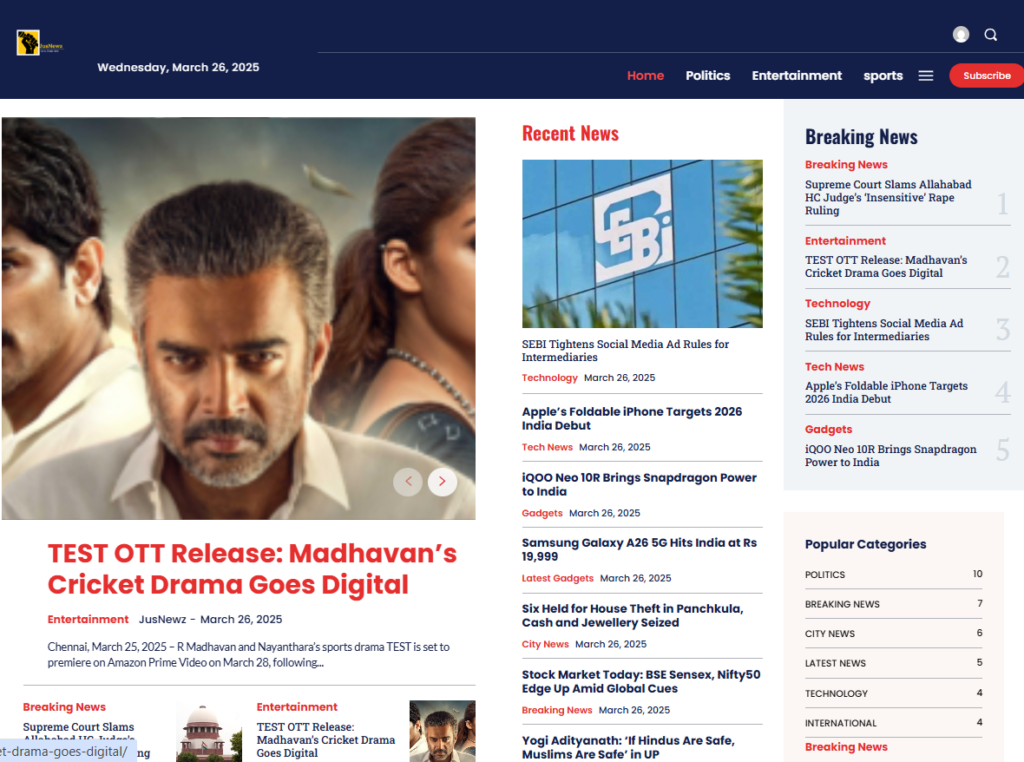Select Breaking News tag under Stock Market article
This screenshot has width=1024, height=762.
coord(556,710)
